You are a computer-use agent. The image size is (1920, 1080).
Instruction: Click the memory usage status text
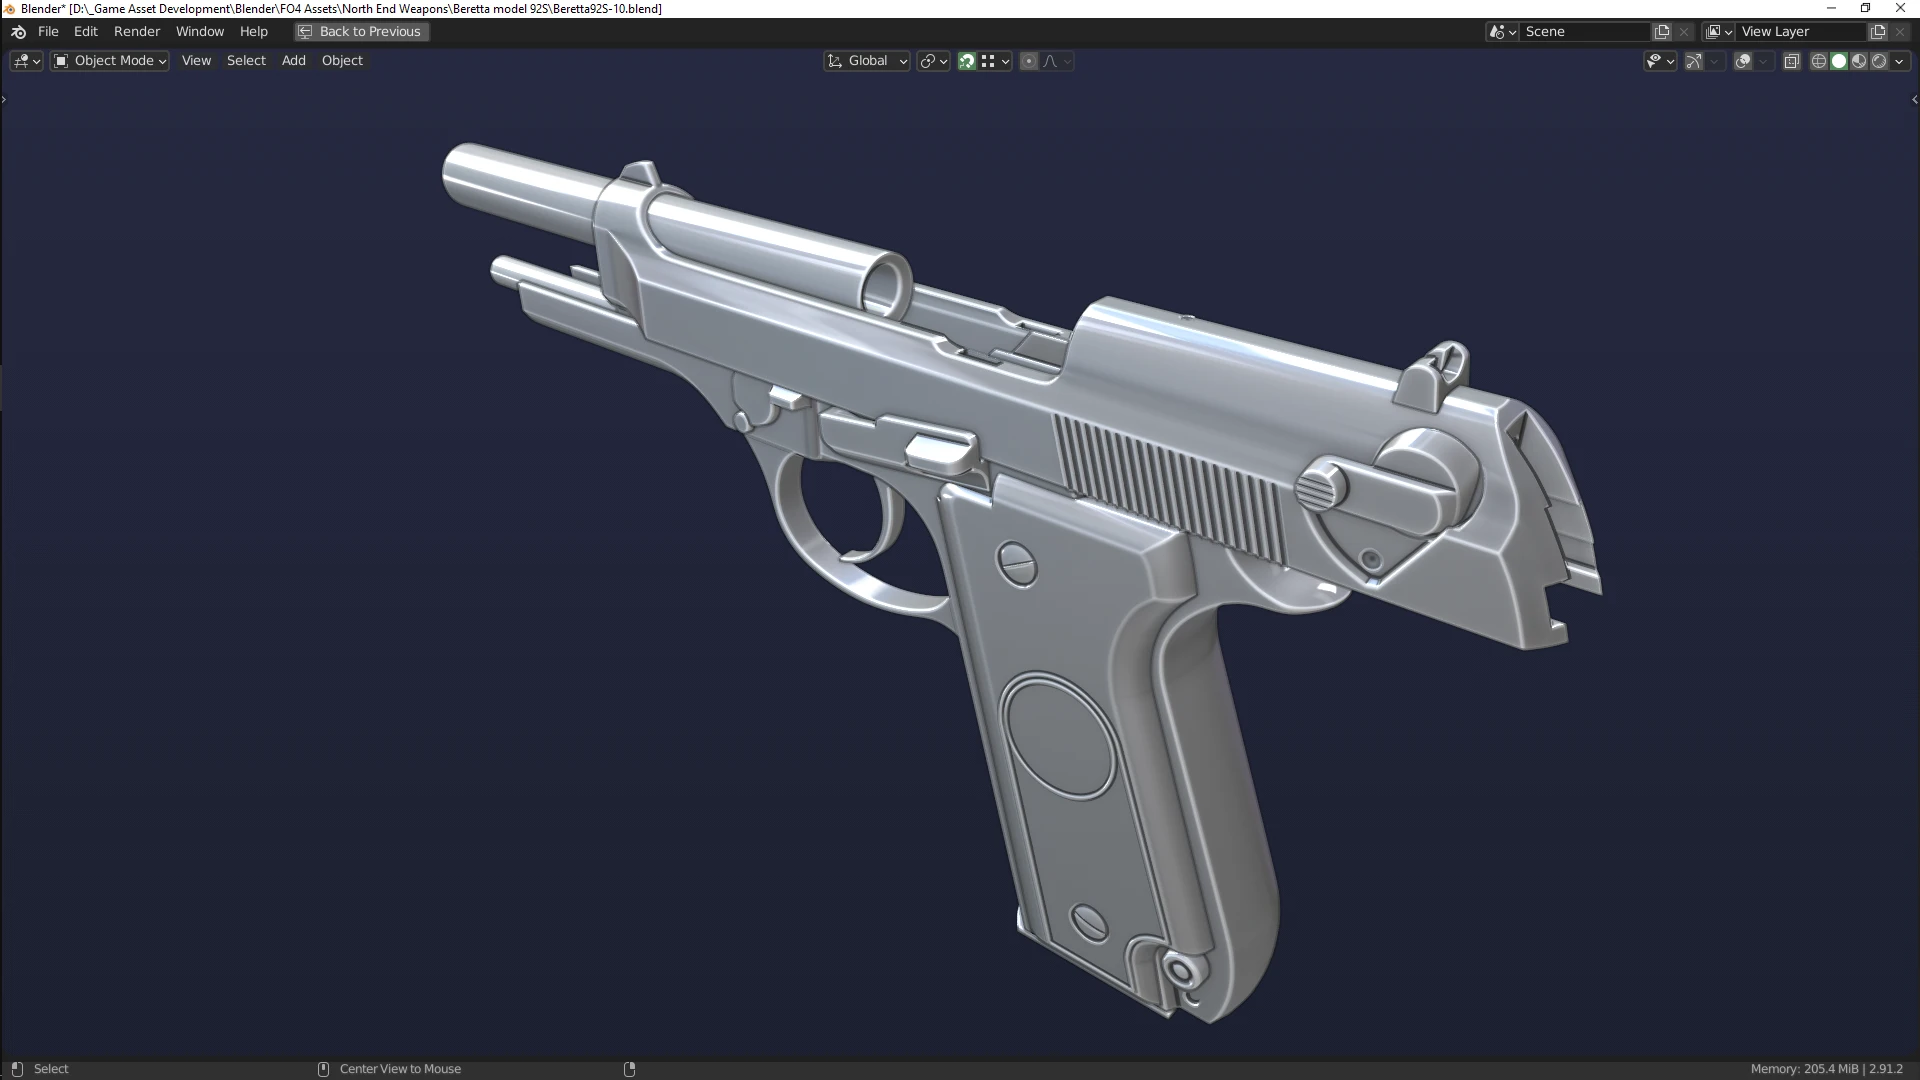(x=1826, y=1069)
